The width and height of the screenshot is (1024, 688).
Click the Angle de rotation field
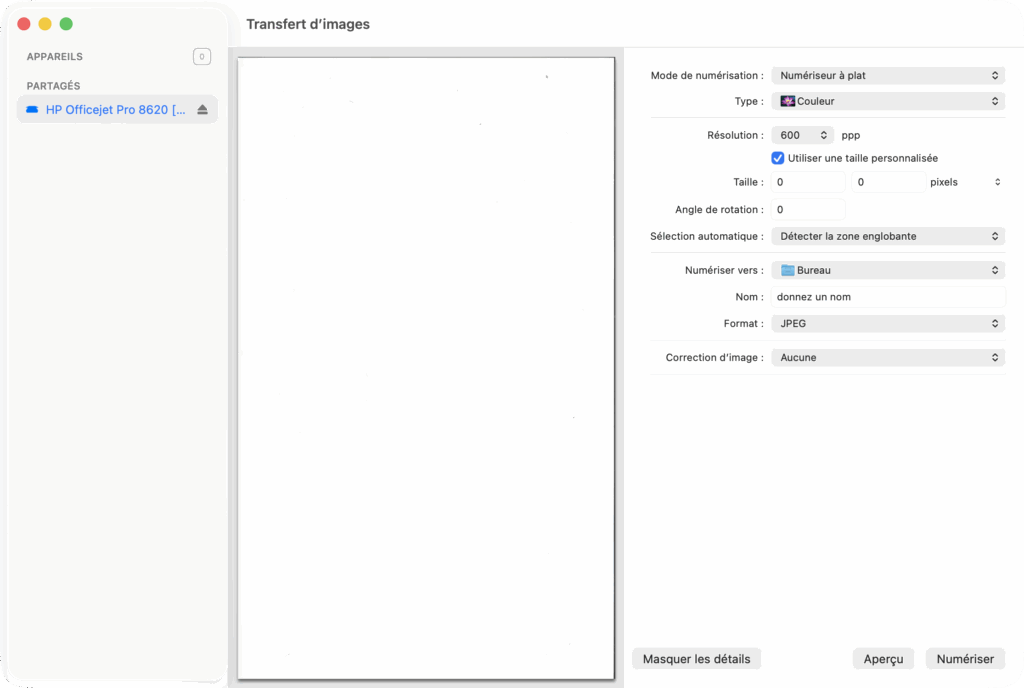coord(808,210)
